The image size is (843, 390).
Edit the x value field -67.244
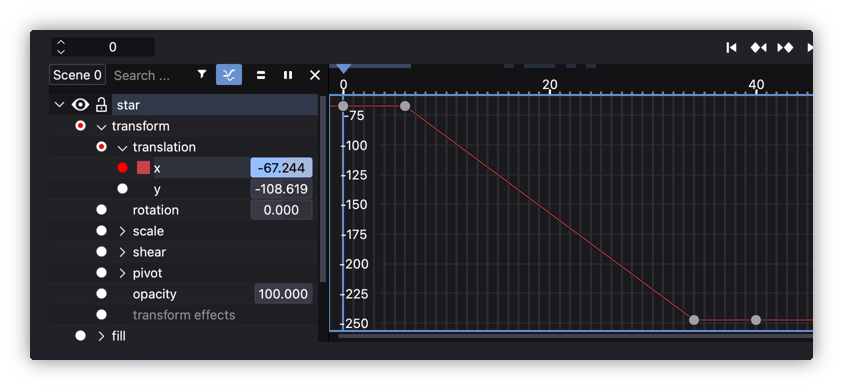click(x=281, y=168)
